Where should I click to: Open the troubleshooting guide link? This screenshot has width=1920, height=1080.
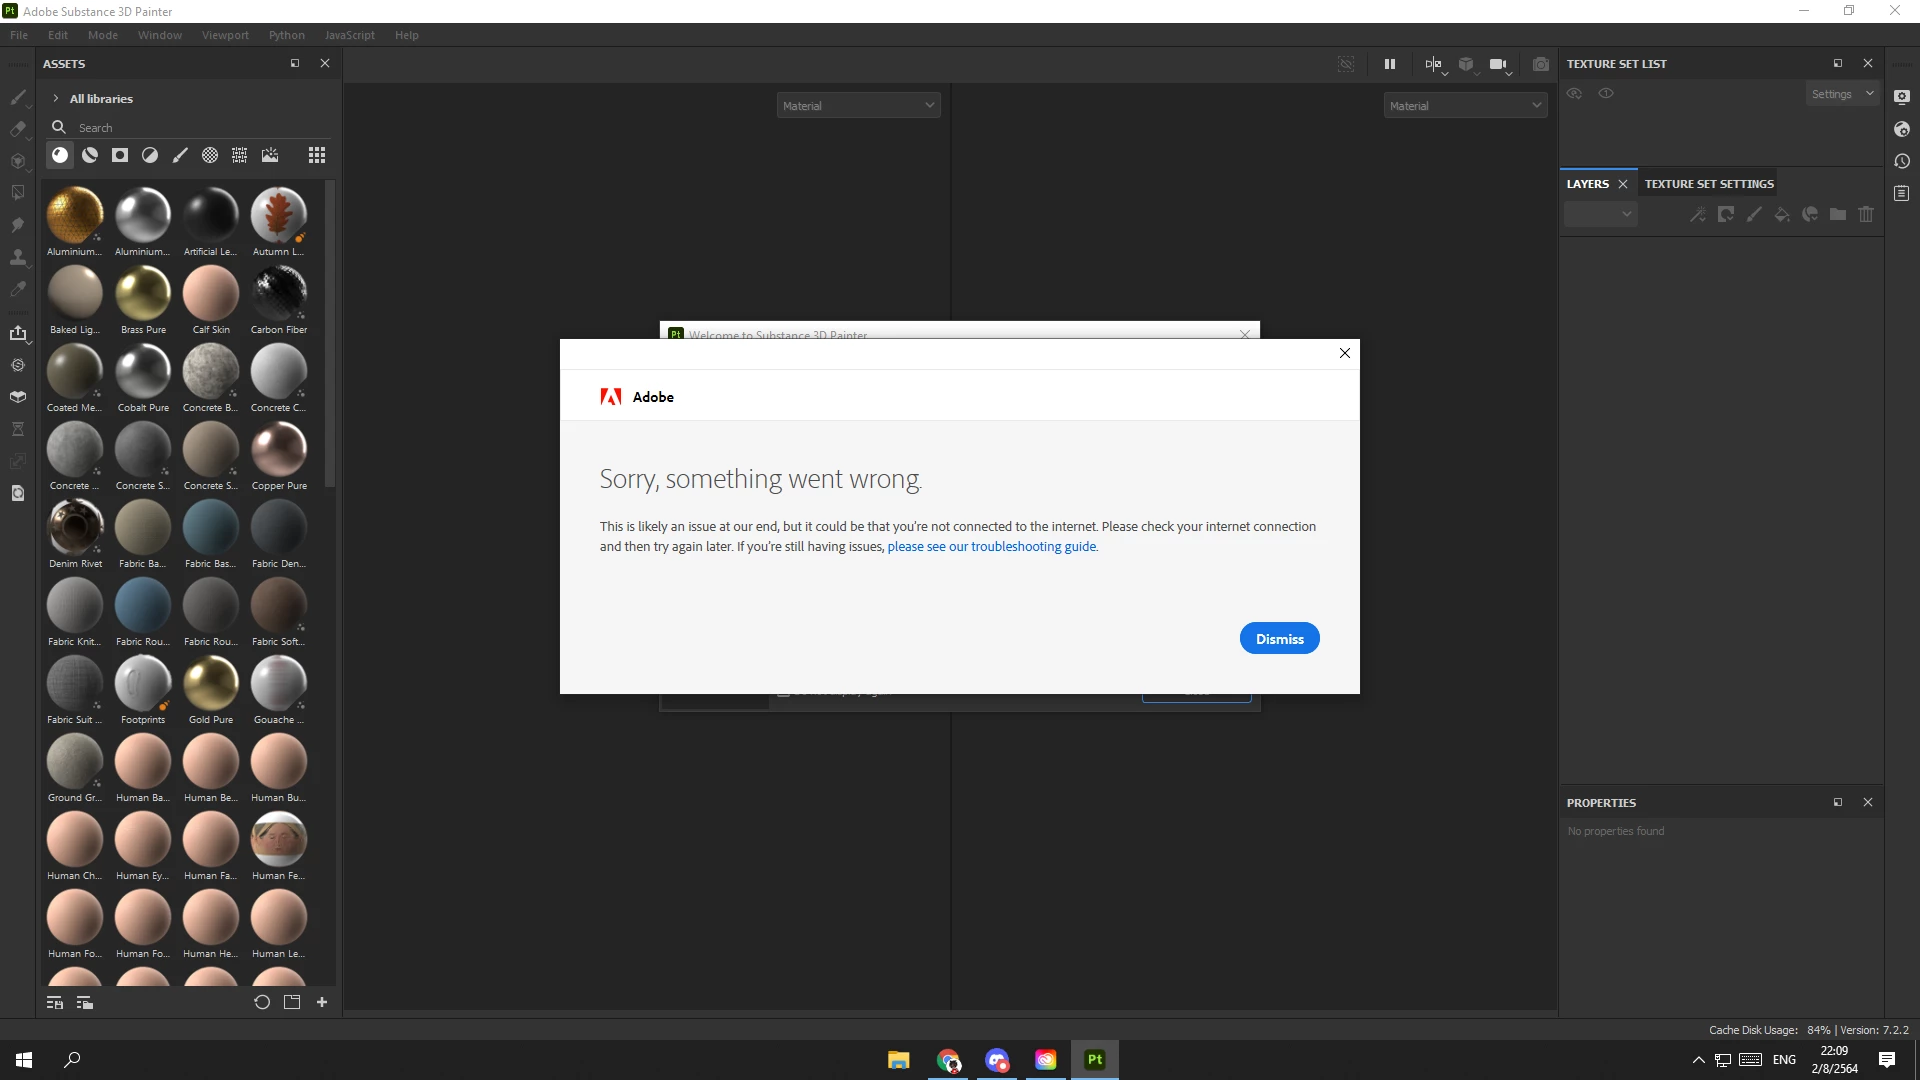coord(992,547)
